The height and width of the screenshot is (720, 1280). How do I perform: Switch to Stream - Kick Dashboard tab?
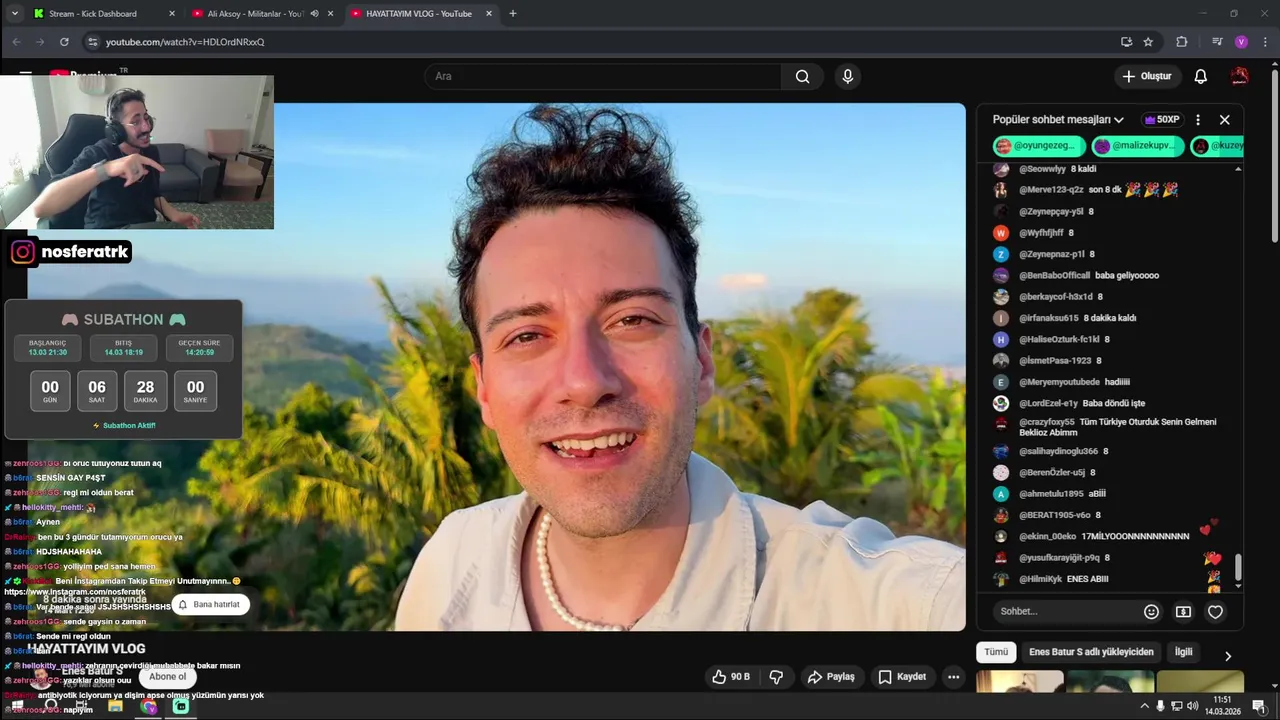[x=92, y=14]
